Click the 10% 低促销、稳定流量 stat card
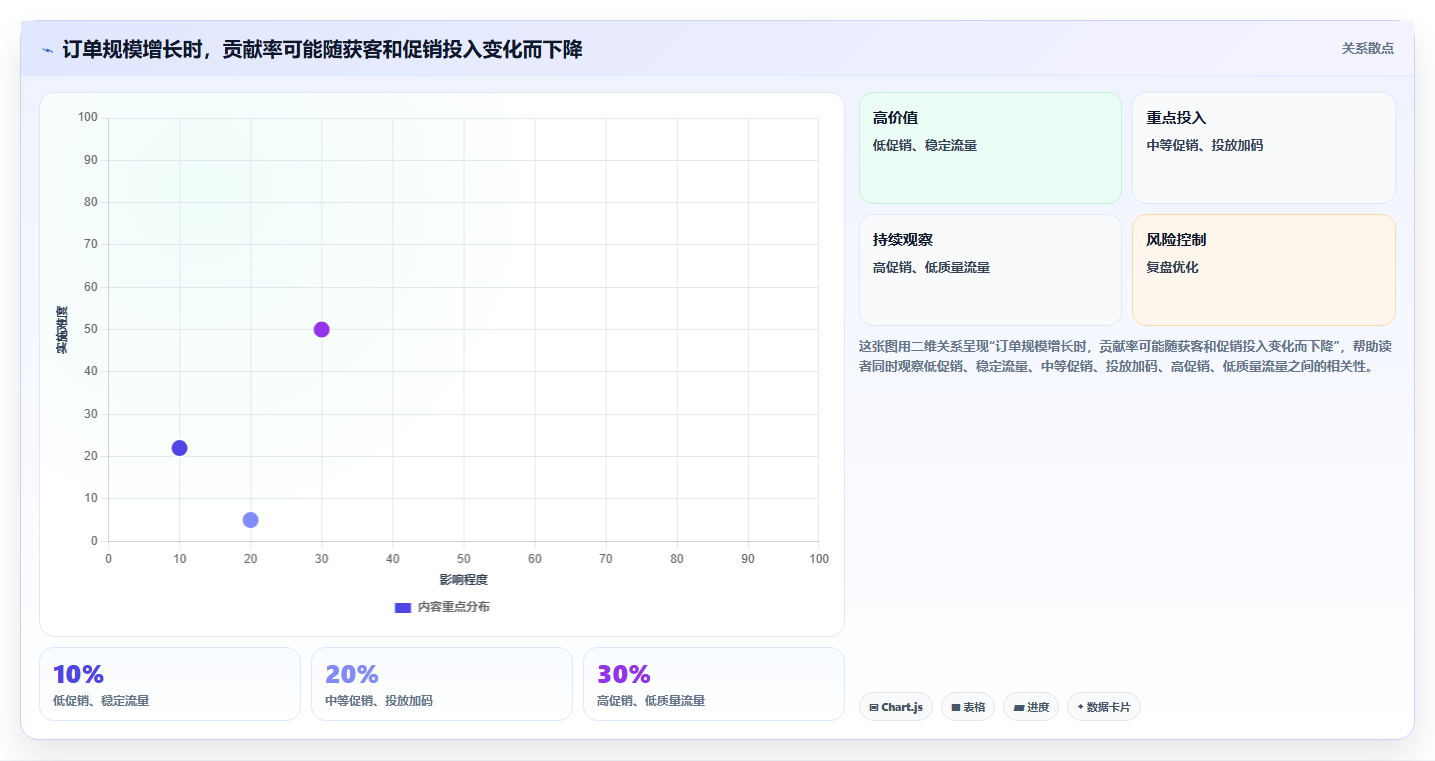The width and height of the screenshot is (1435, 761). (170, 684)
